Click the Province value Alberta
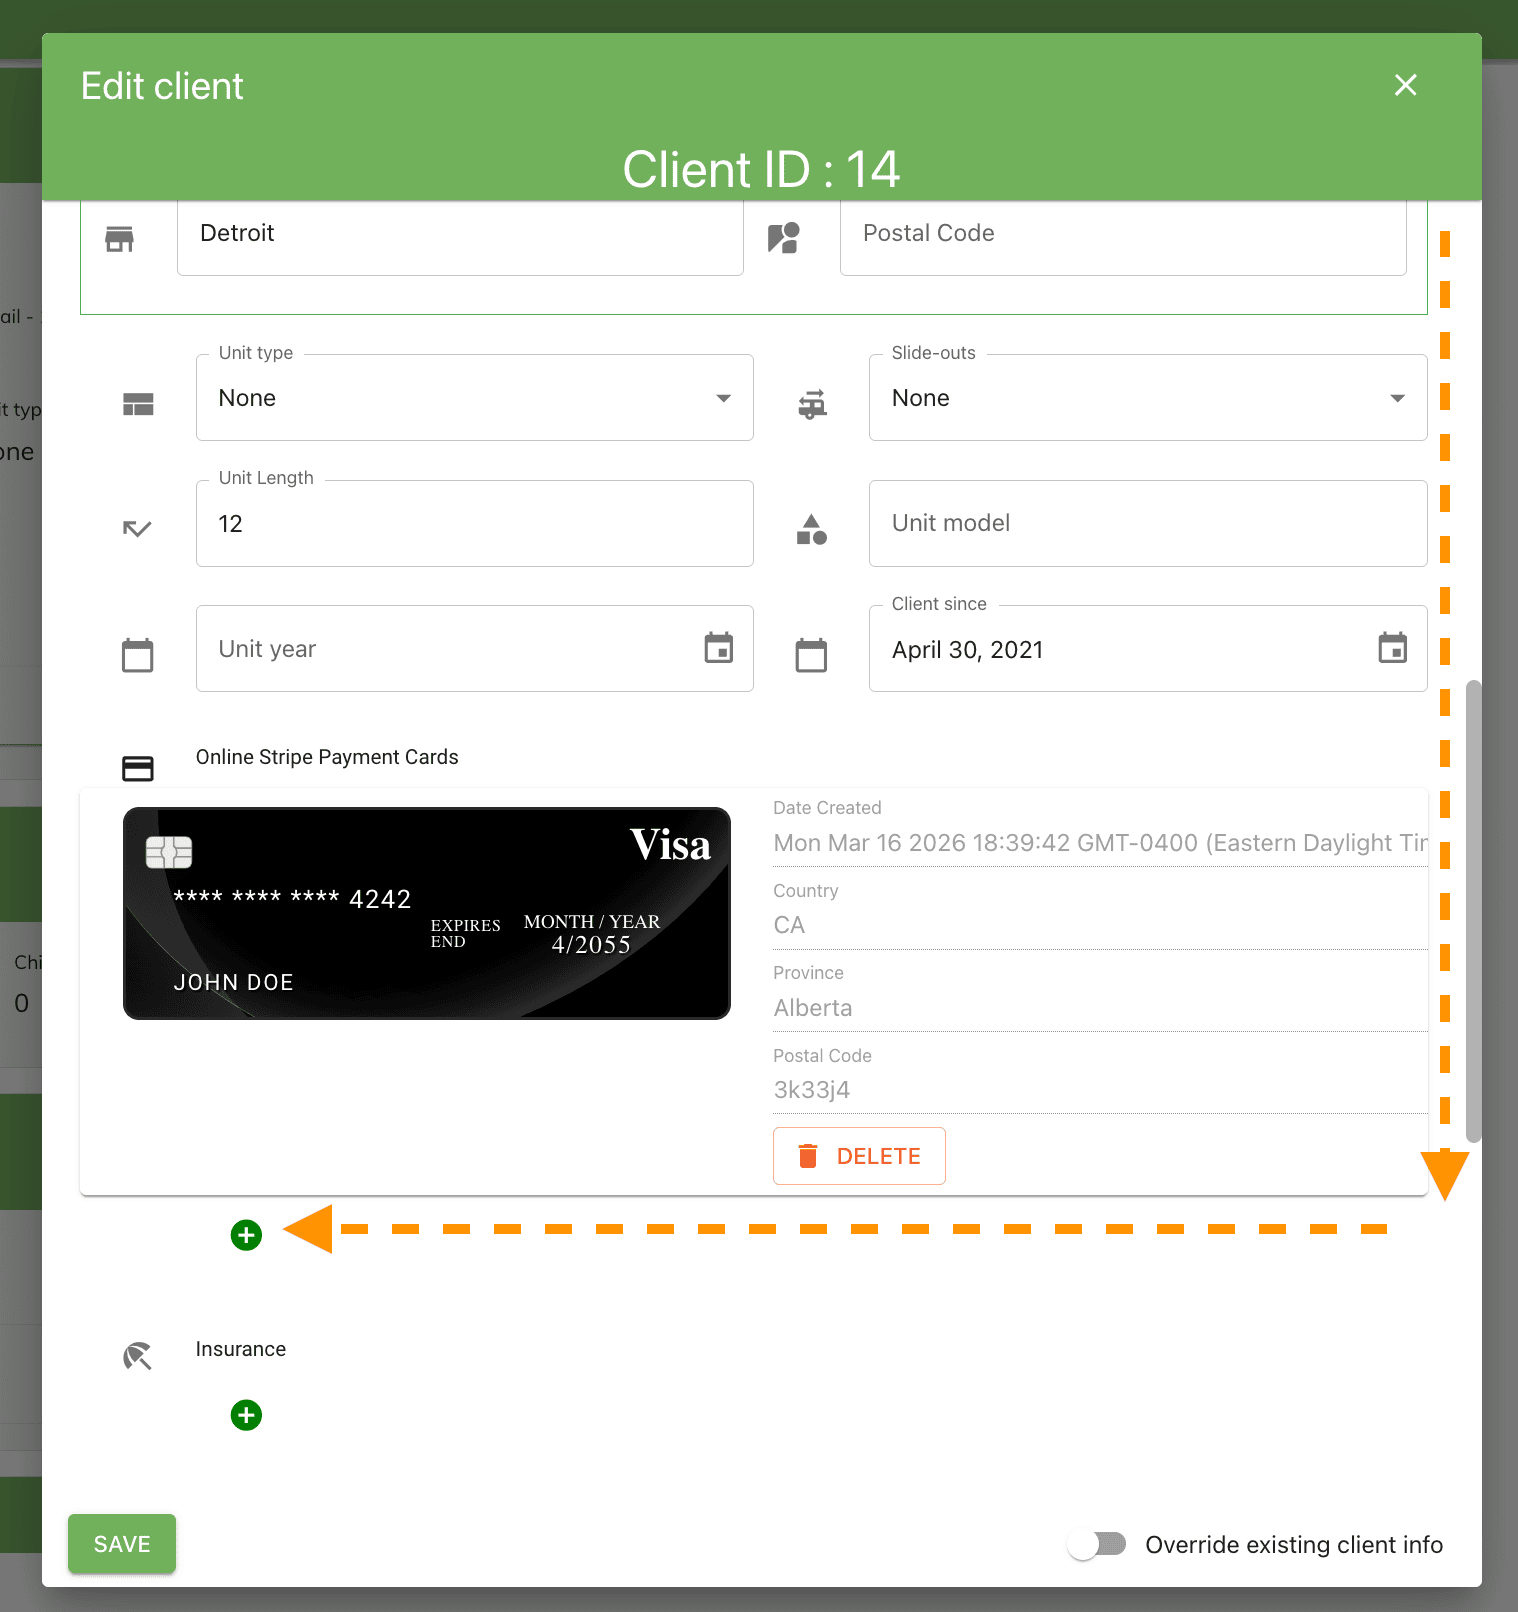 (813, 1008)
